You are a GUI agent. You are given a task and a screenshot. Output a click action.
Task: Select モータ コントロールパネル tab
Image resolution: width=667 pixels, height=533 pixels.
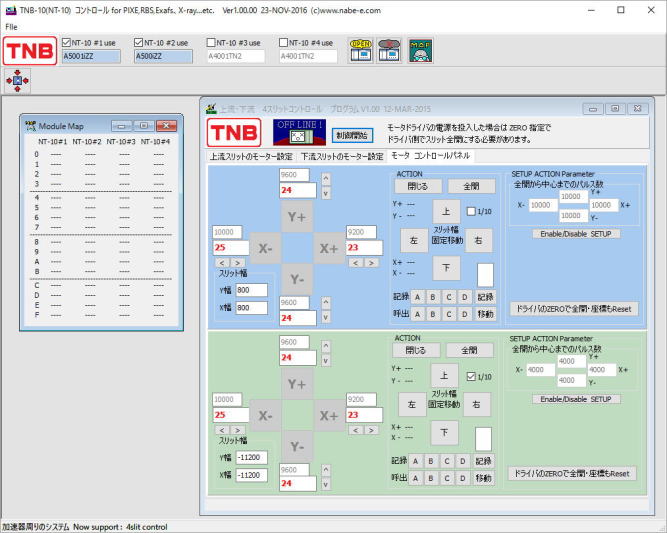[x=430, y=156]
